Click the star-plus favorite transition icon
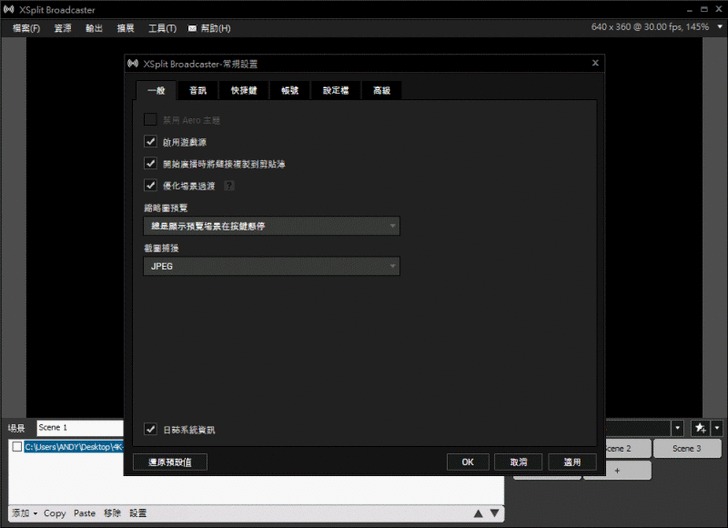This screenshot has width=728, height=528. point(700,428)
